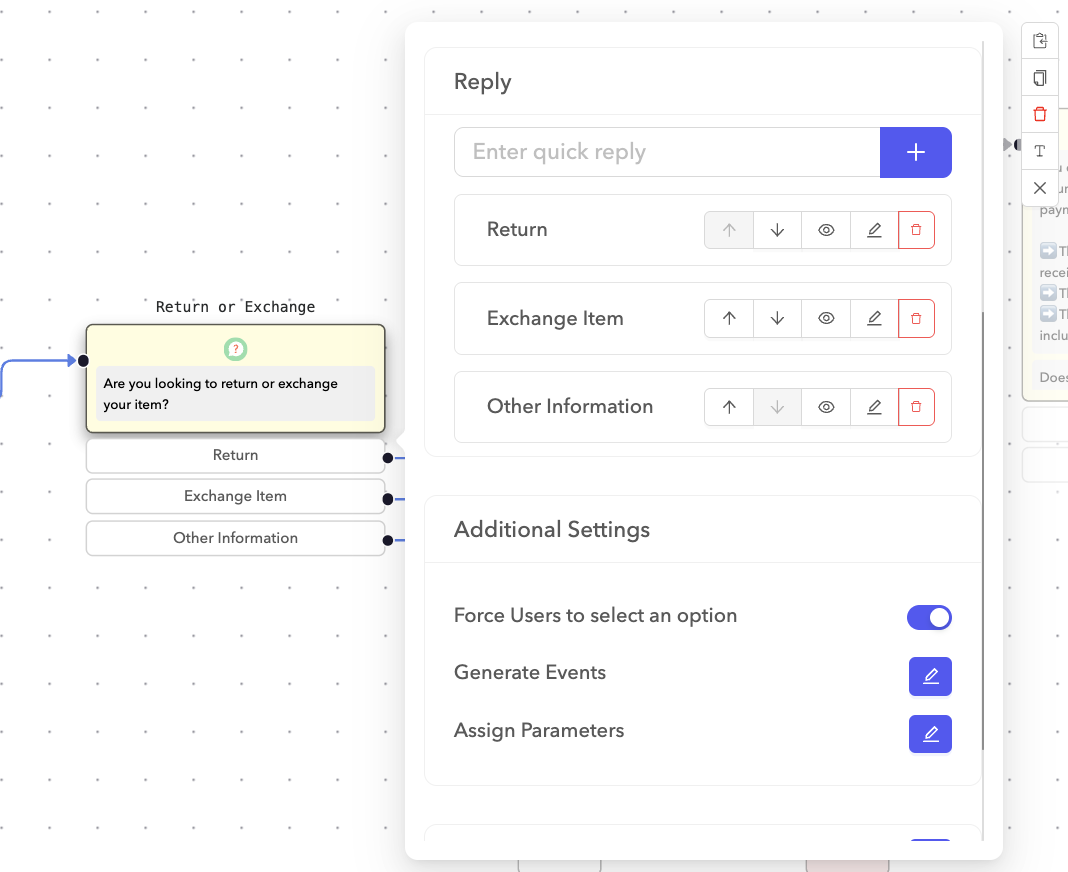Click the text T icon in toolbar
The width and height of the screenshot is (1068, 872).
pyautogui.click(x=1040, y=151)
